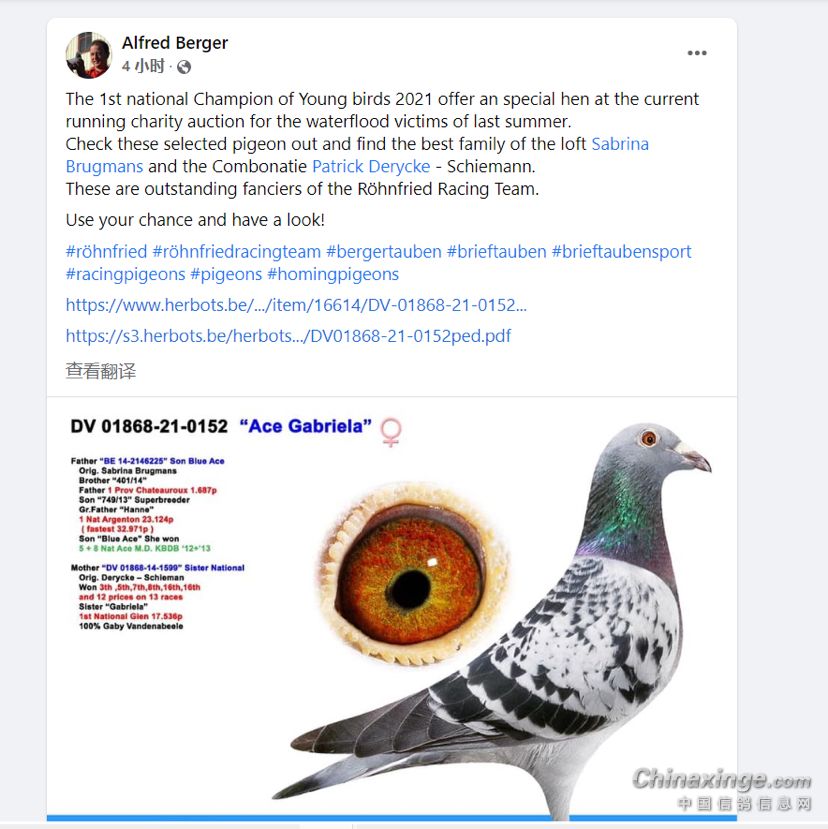Click the #brieftaubensport hashtag

coord(621,252)
